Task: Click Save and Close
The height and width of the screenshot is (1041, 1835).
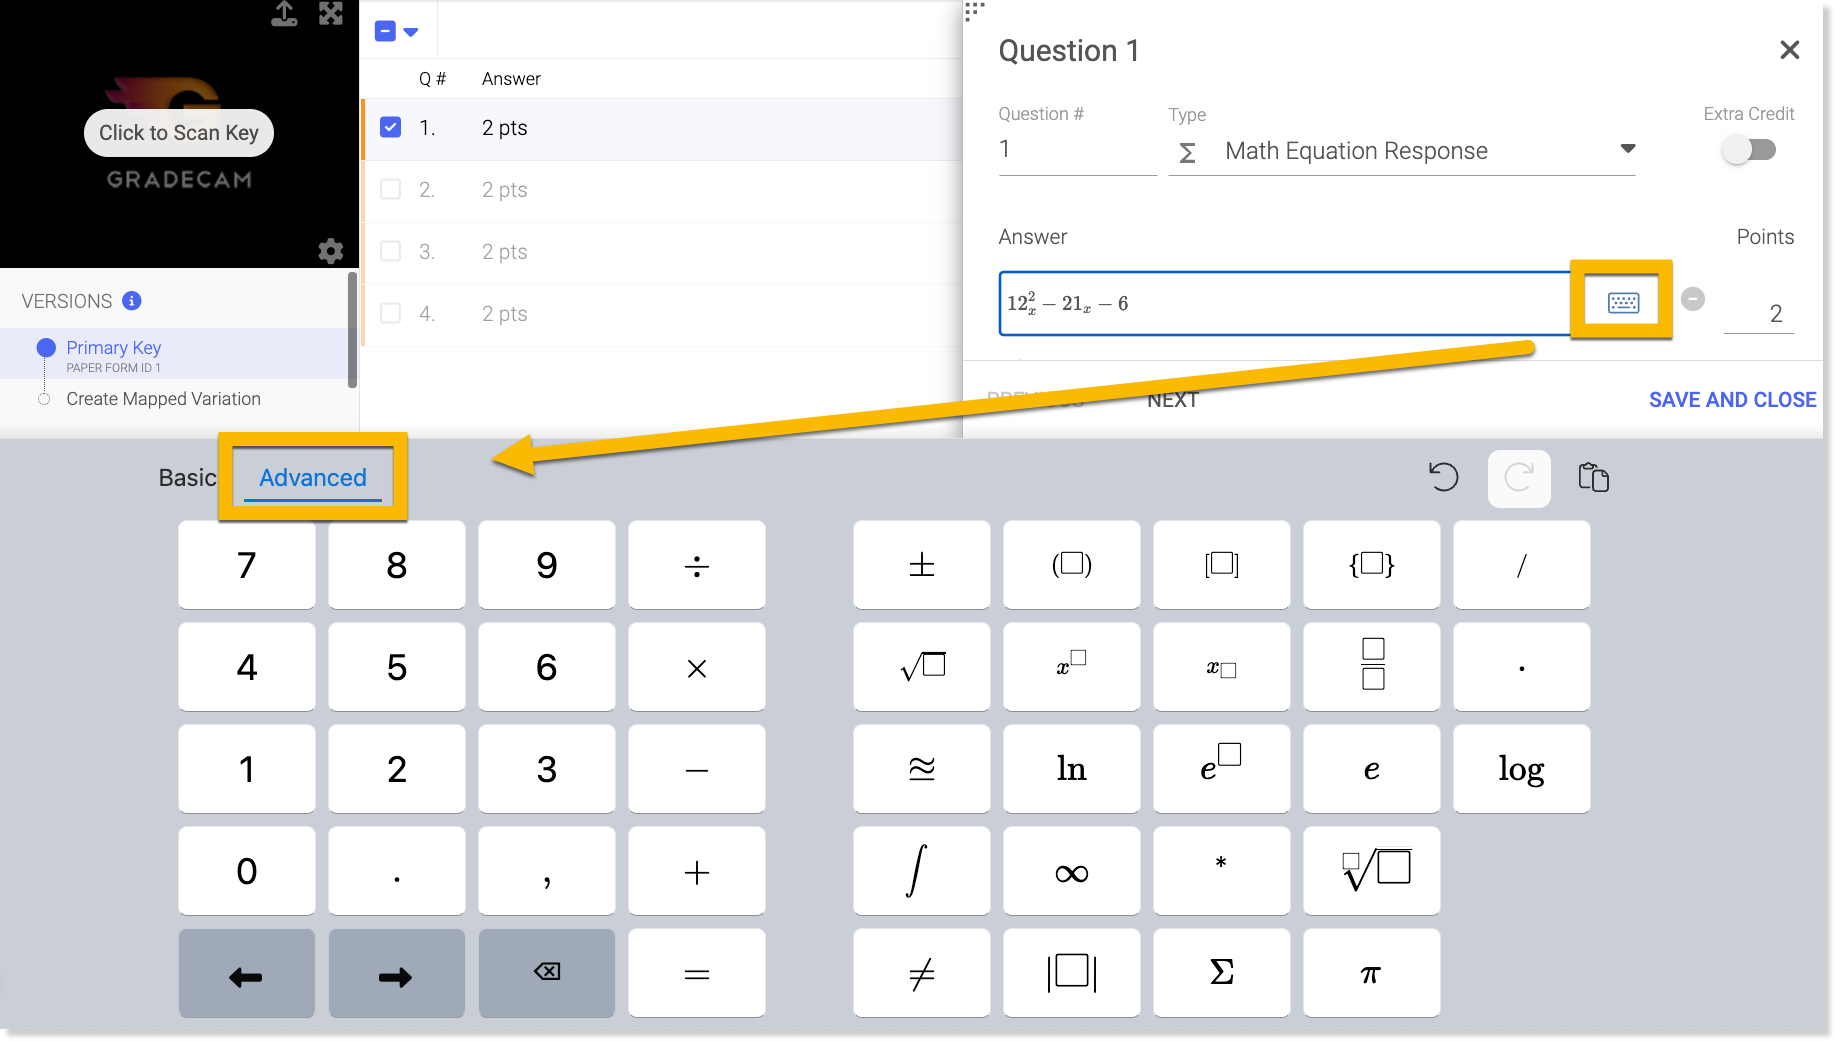Action: 1732,400
